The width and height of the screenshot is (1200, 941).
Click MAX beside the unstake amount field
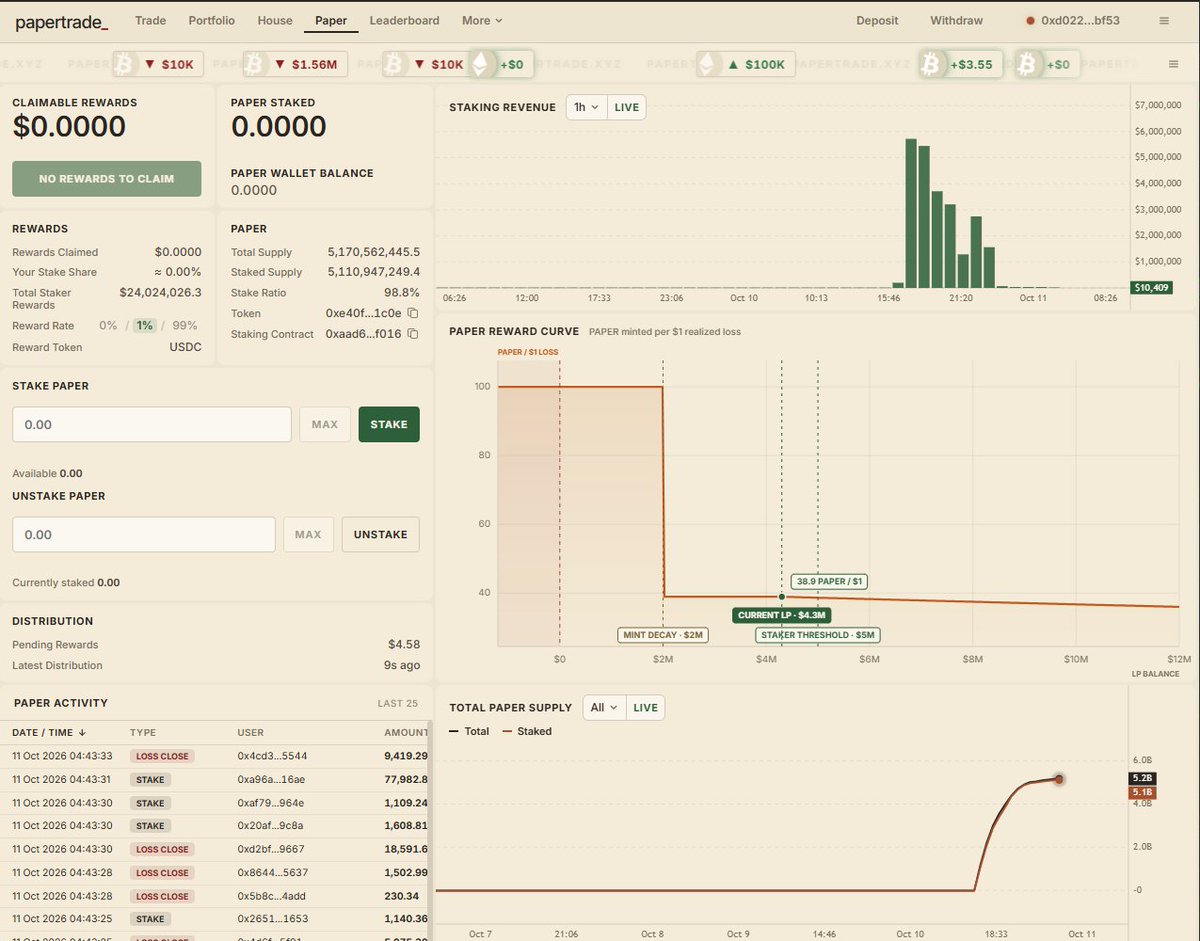click(308, 534)
